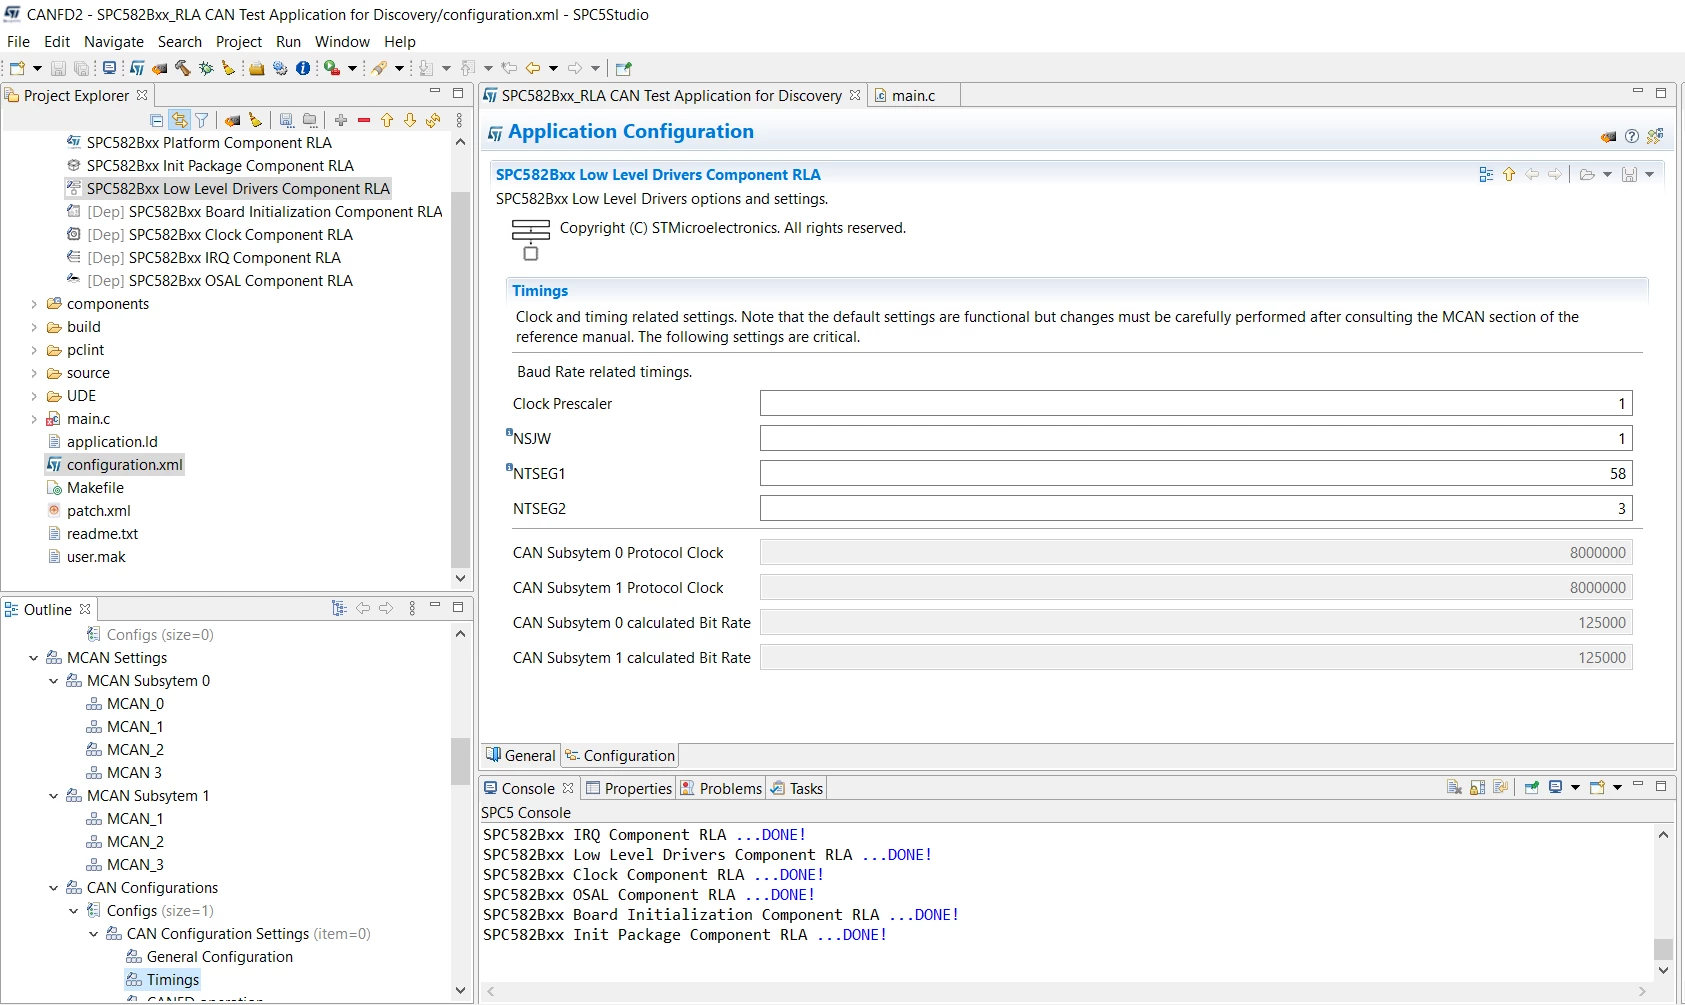Click the red minus remove component icon

(x=364, y=120)
